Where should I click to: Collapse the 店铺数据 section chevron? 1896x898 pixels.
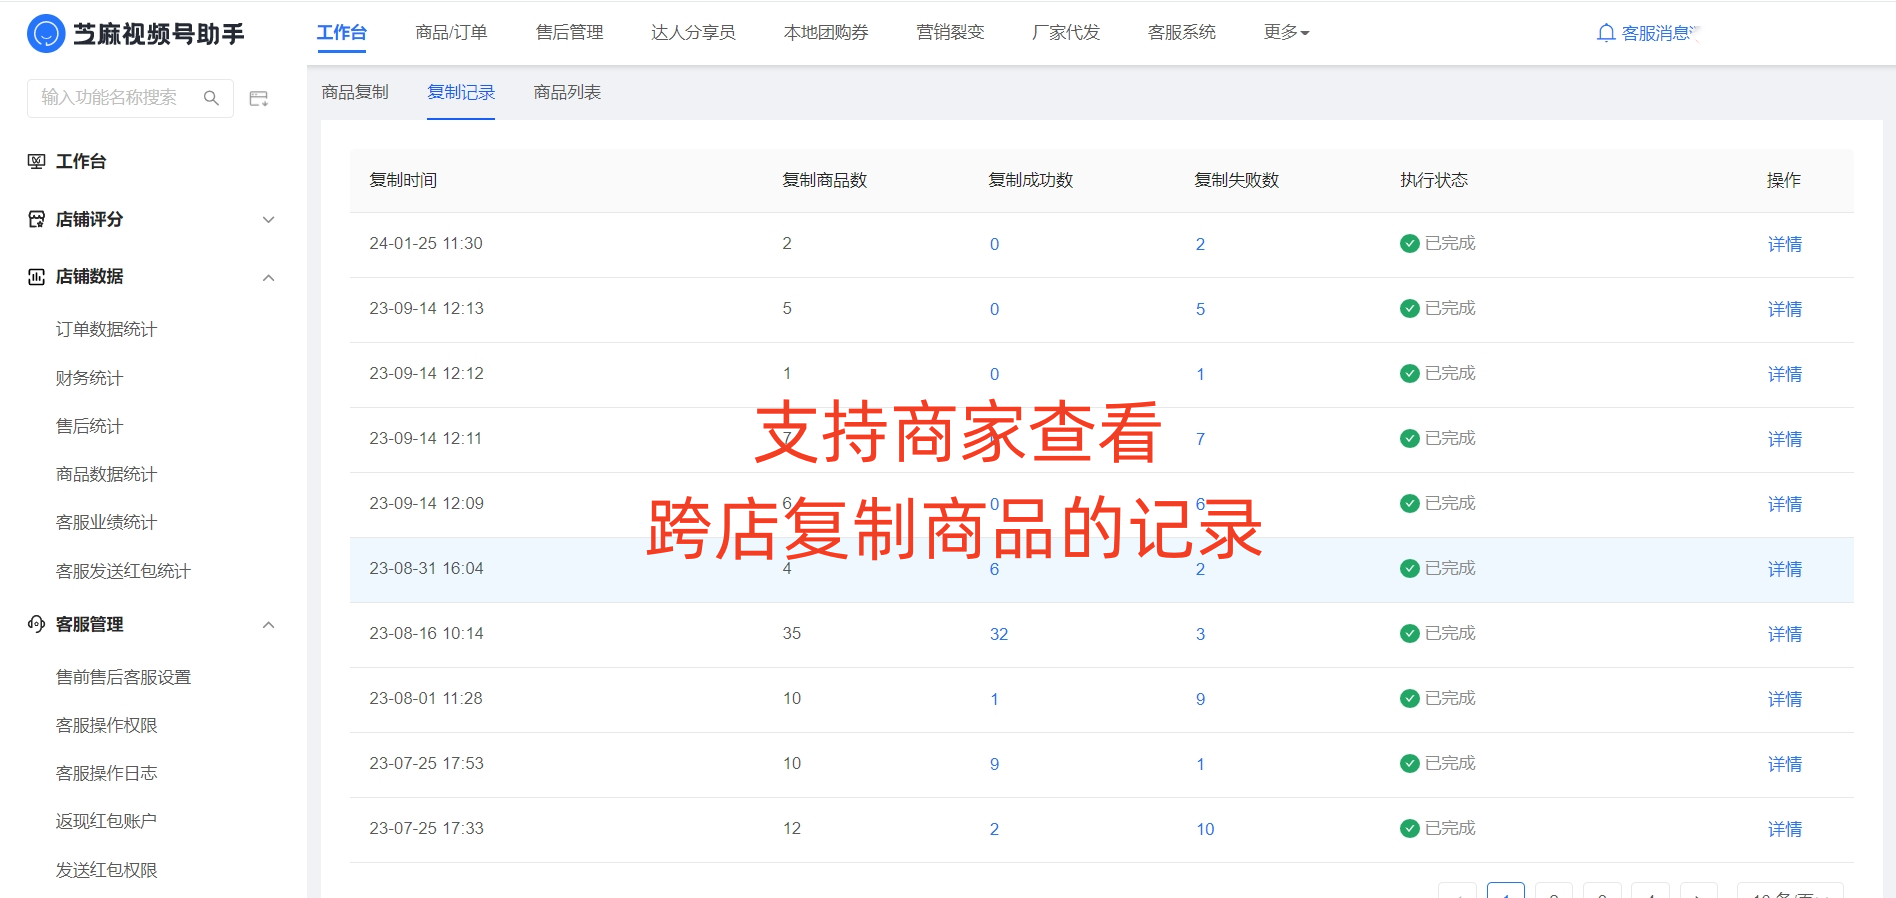(x=268, y=277)
